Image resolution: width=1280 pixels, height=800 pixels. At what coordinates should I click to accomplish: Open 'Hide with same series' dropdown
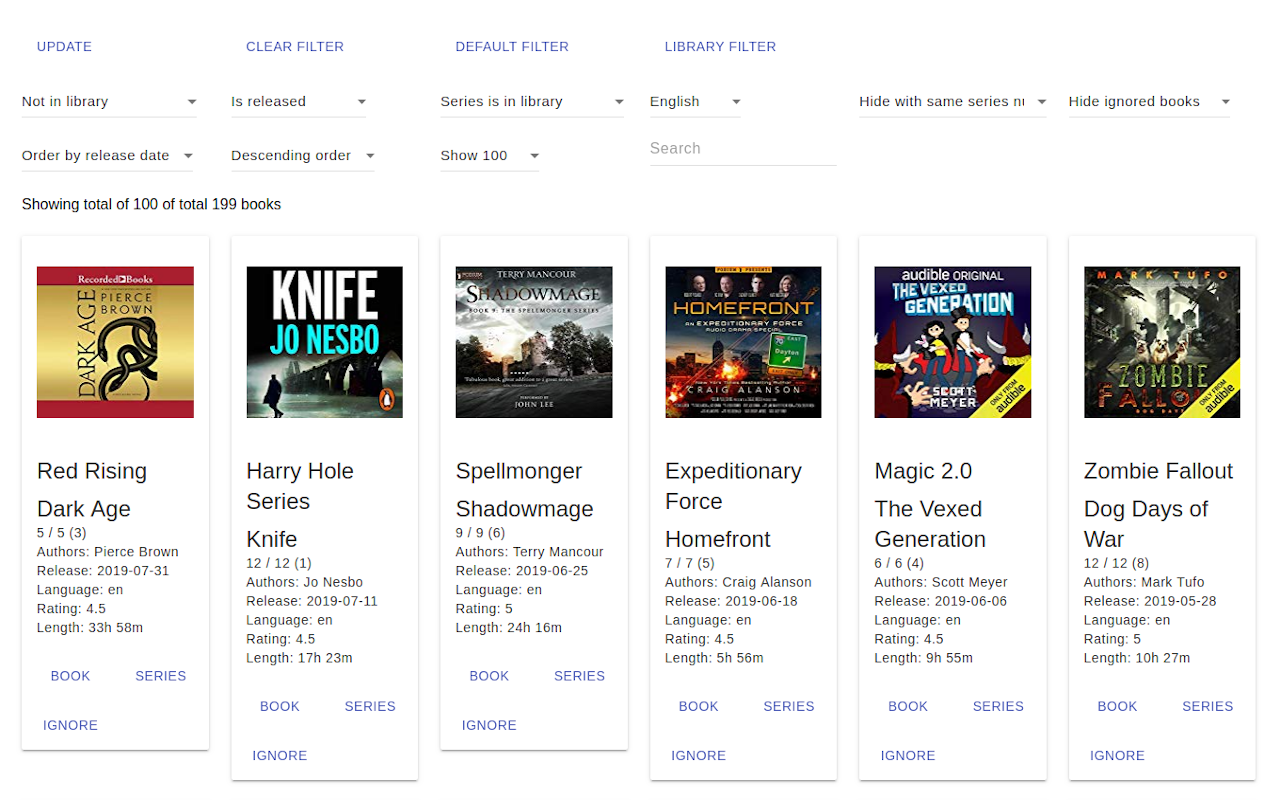[x=952, y=101]
